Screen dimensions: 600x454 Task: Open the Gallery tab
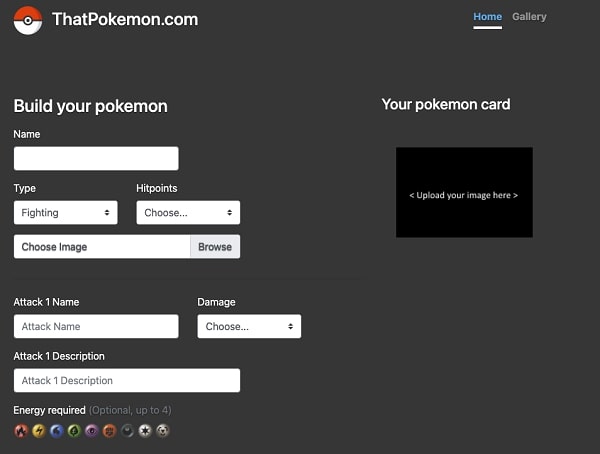tap(529, 17)
